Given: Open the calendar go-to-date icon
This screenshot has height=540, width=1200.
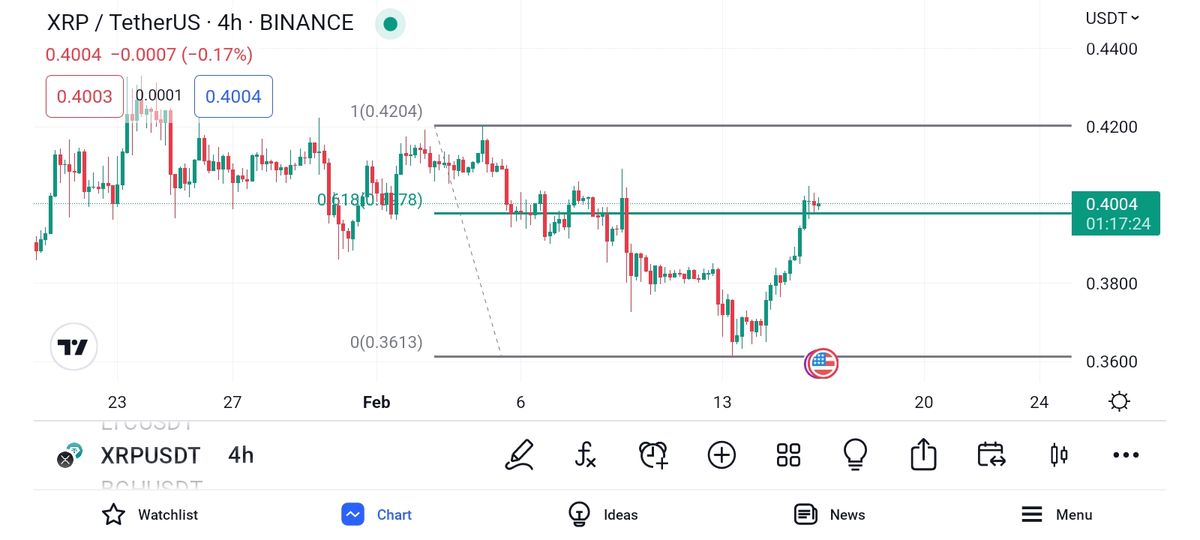Looking at the screenshot, I should [x=990, y=455].
